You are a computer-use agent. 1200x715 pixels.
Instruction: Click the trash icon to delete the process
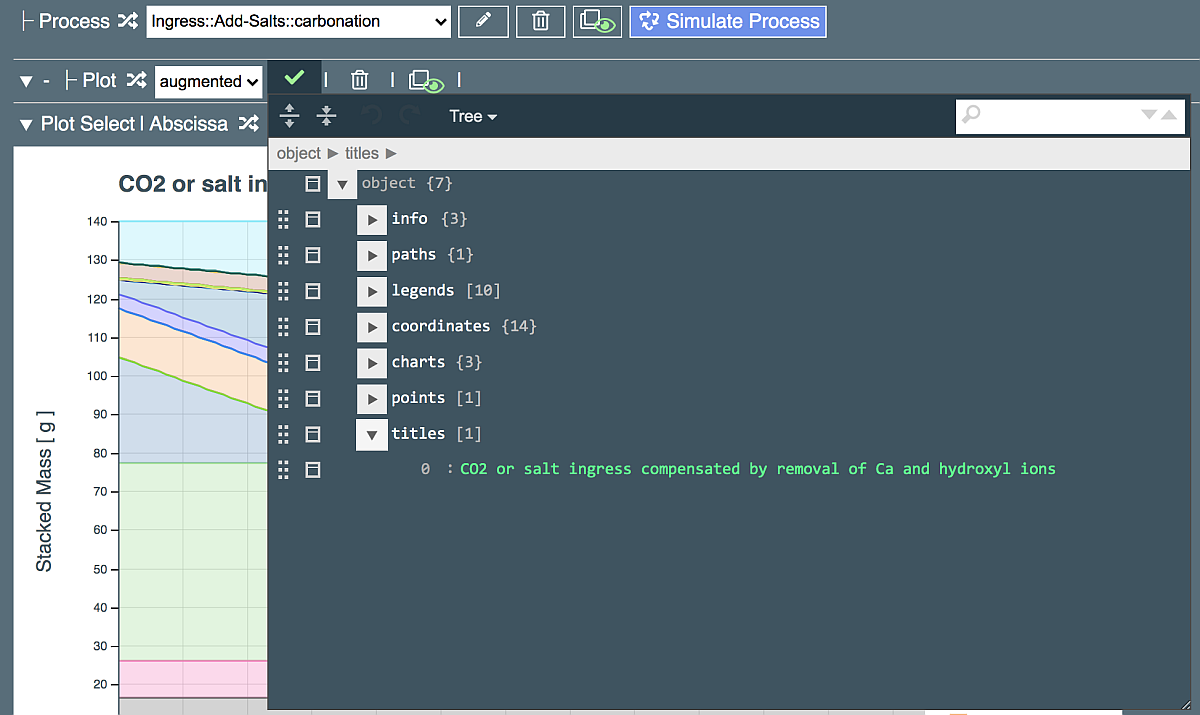tap(540, 21)
